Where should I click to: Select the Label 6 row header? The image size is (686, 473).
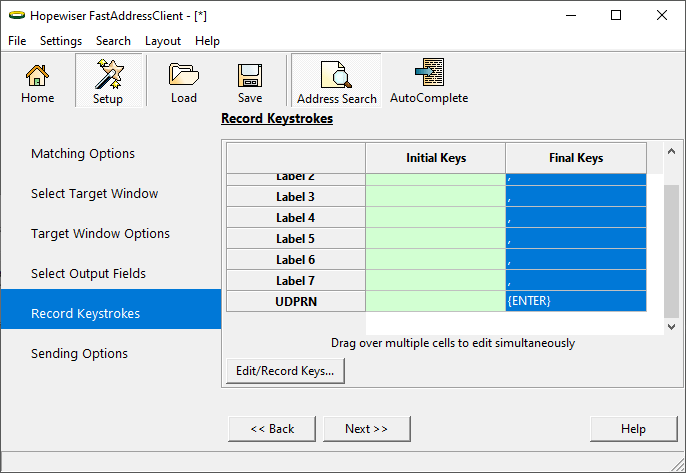coord(296,259)
